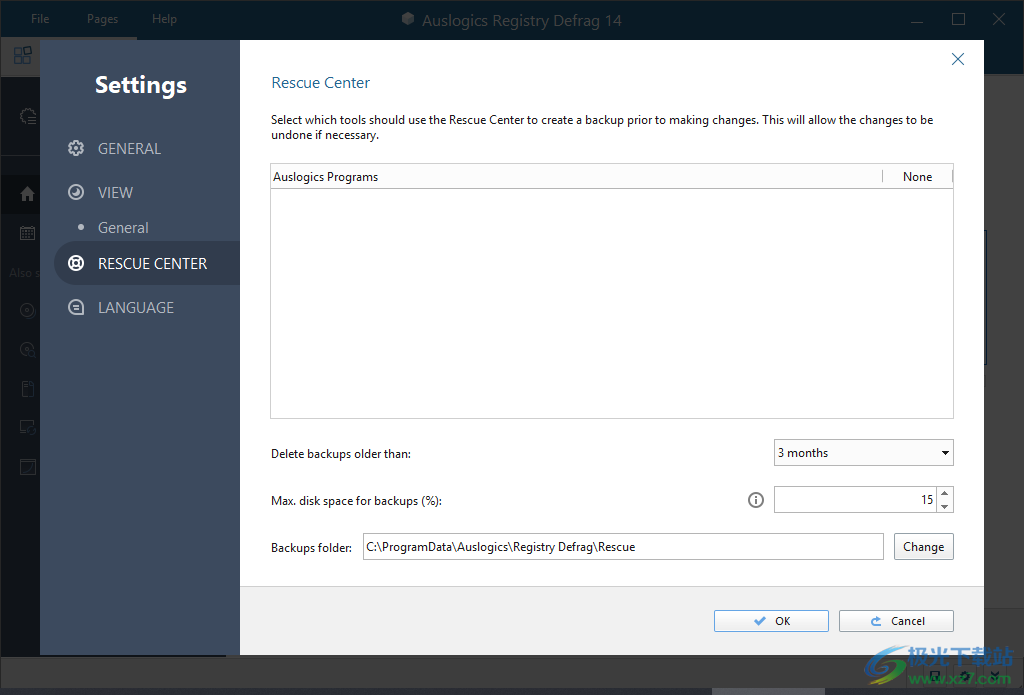Click the Delete backups older than label
The height and width of the screenshot is (695, 1024).
pyautogui.click(x=341, y=454)
